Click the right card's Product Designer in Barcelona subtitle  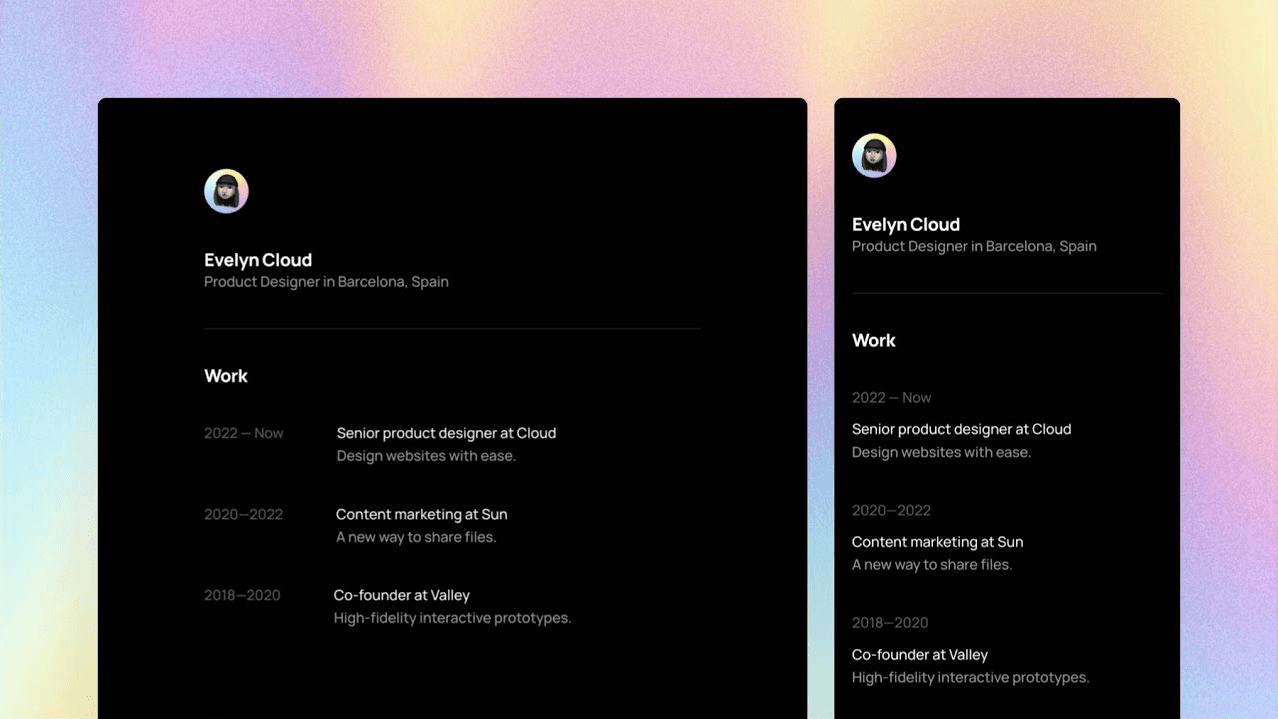coord(974,246)
